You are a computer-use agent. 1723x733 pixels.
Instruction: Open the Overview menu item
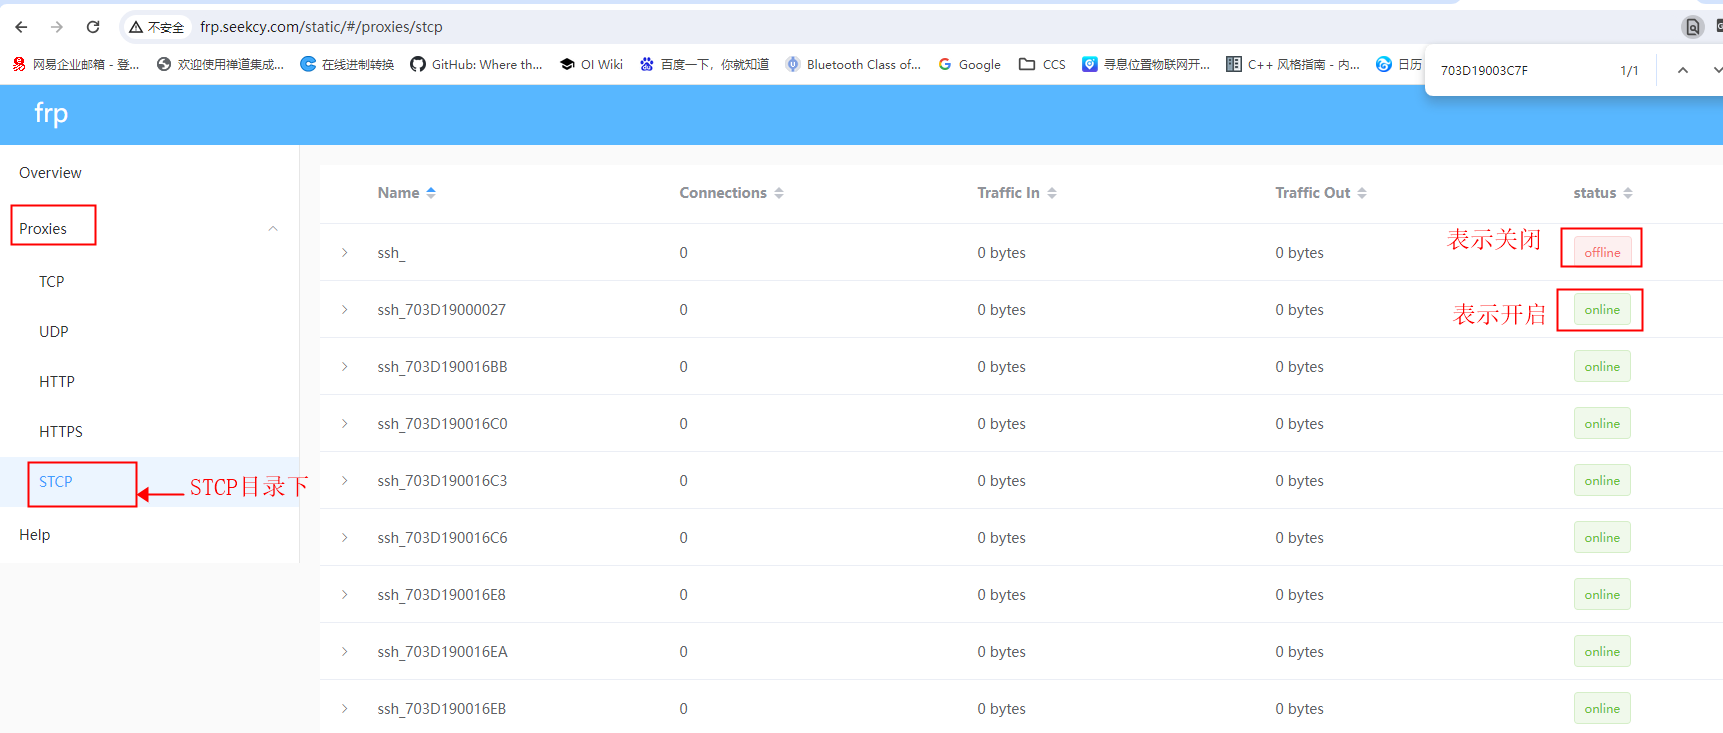coord(150,173)
